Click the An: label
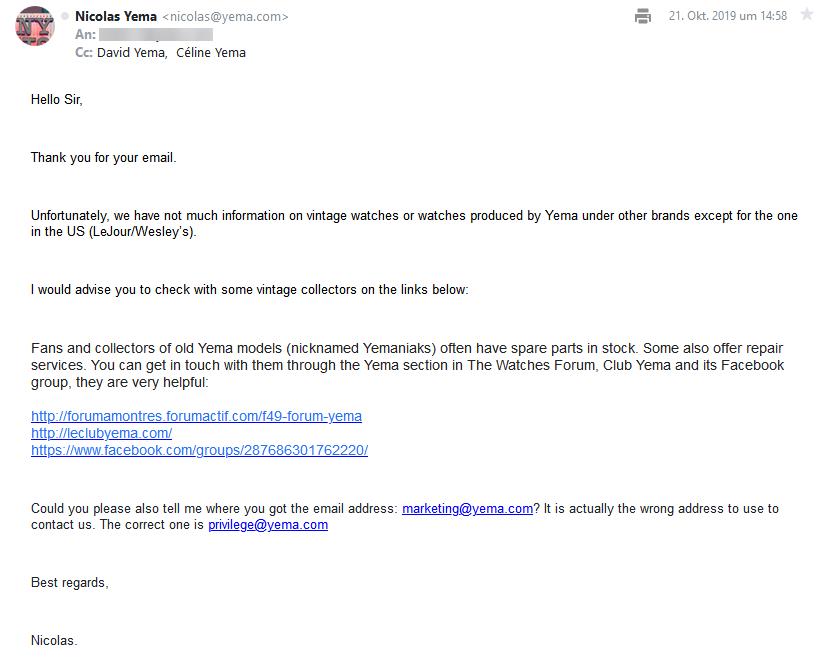 click(x=85, y=35)
